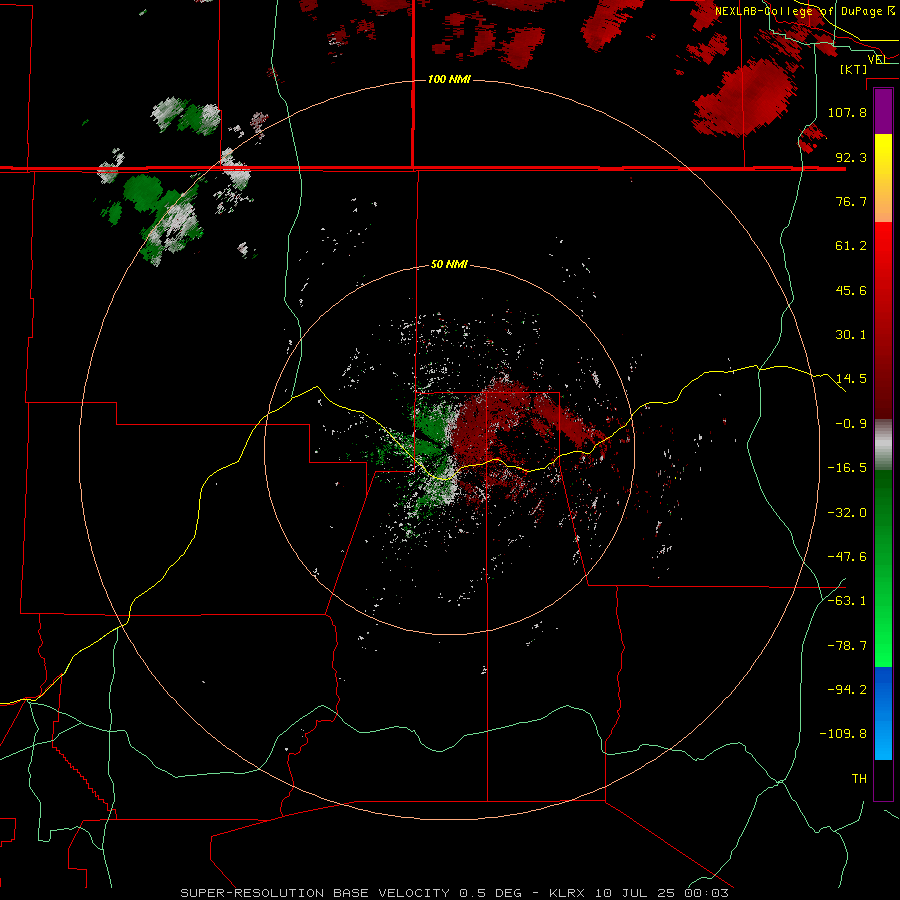
Task: Click the 107.8 velocity scale value
Action: pos(847,112)
